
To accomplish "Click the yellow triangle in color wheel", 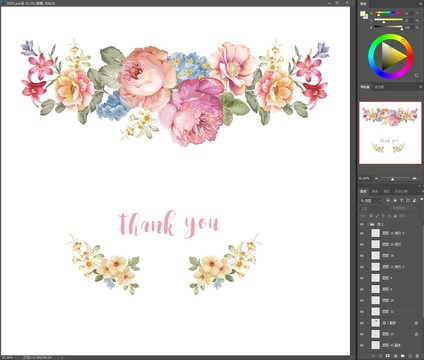I will (393, 56).
